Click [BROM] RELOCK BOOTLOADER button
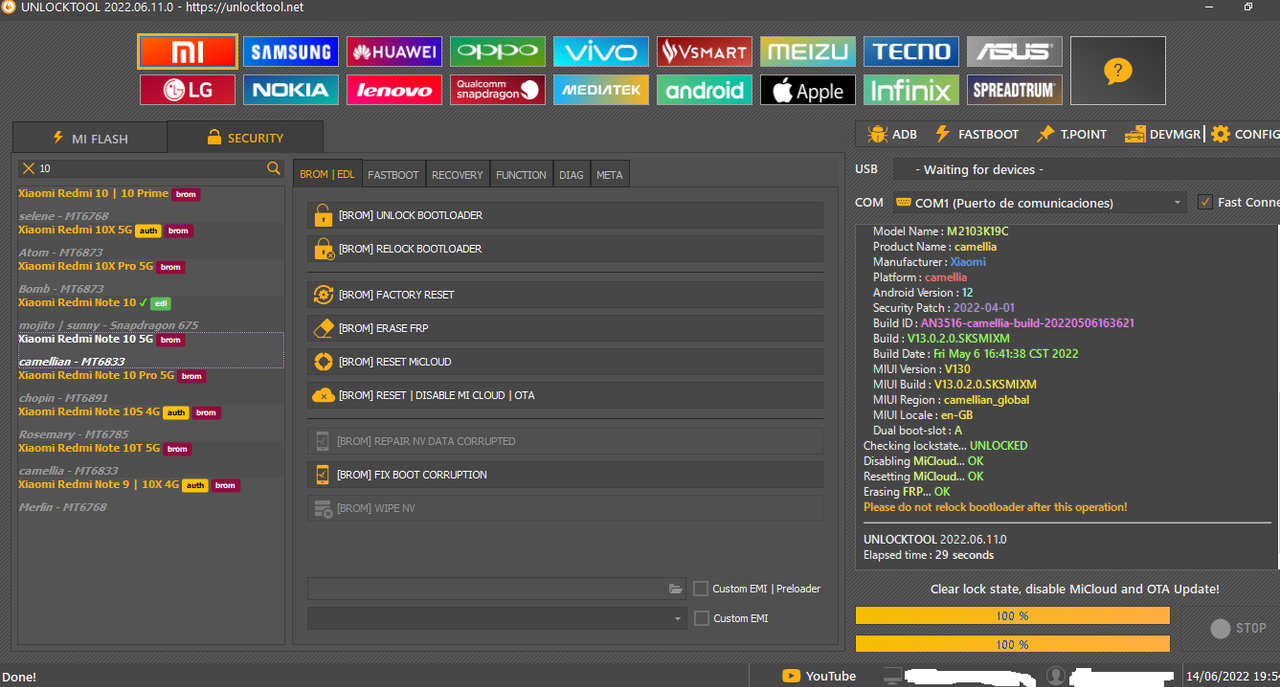The width and height of the screenshot is (1280, 687). click(565, 248)
